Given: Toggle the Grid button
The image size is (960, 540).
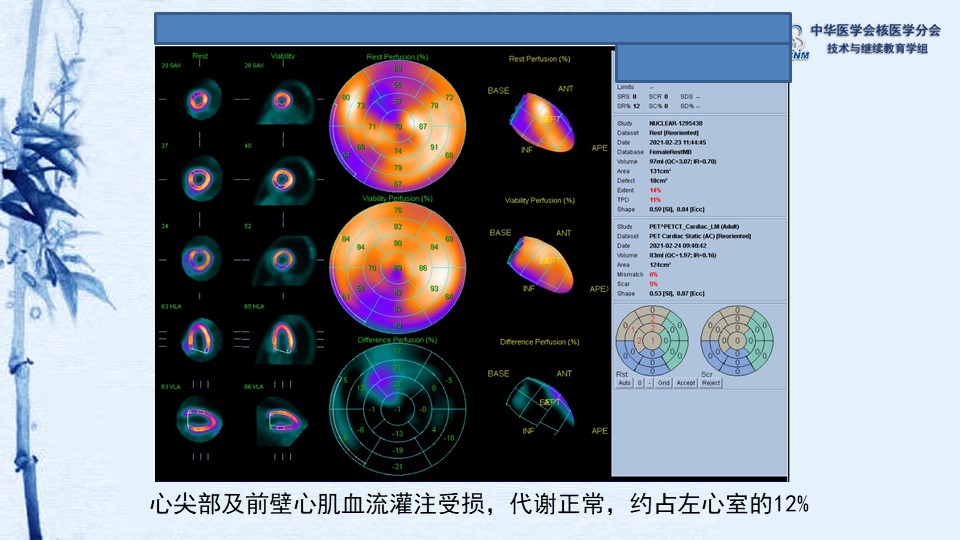Looking at the screenshot, I should (x=664, y=383).
